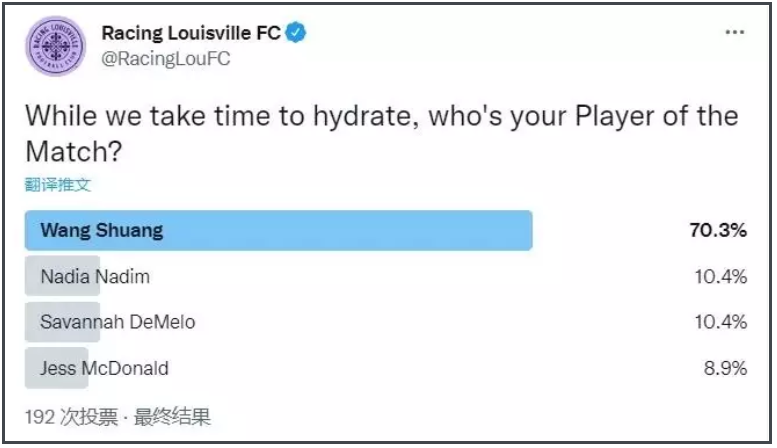The height and width of the screenshot is (448, 777).
Task: Click the gray Savannah DeMelo result bar
Action: tap(62, 322)
